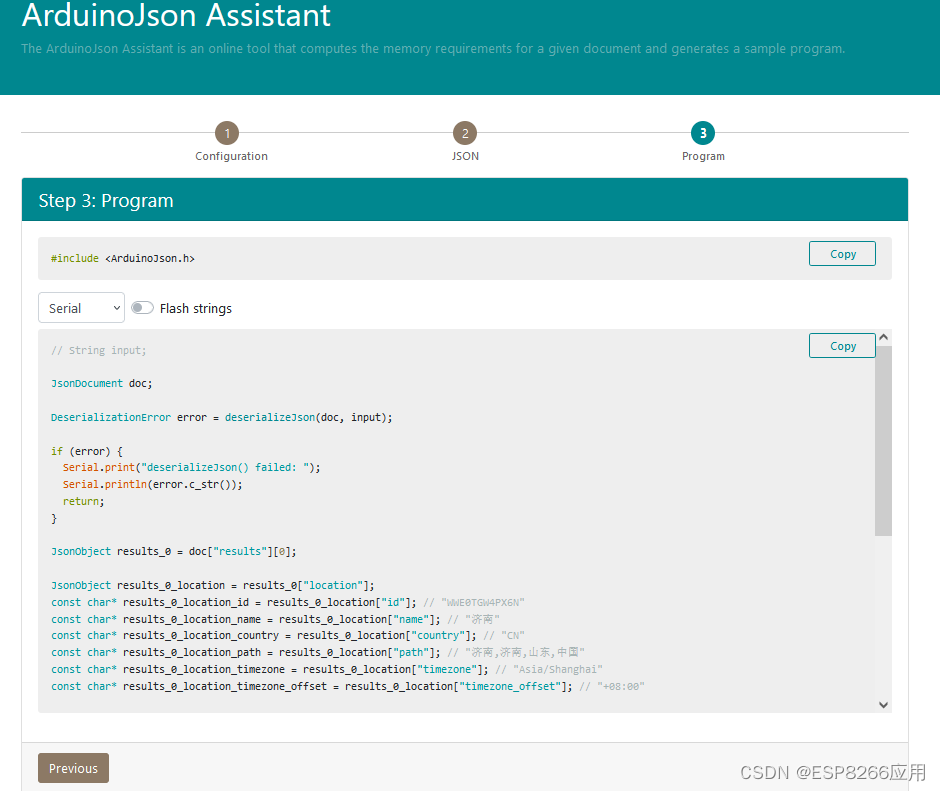The width and height of the screenshot is (940, 791).
Task: Copy the generated program code
Action: (x=842, y=345)
